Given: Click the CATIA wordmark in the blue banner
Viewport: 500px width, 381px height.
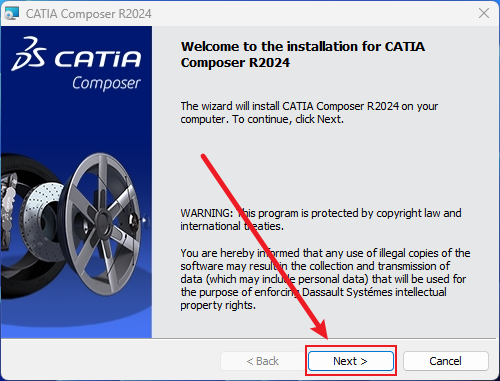Looking at the screenshot, I should [98, 59].
